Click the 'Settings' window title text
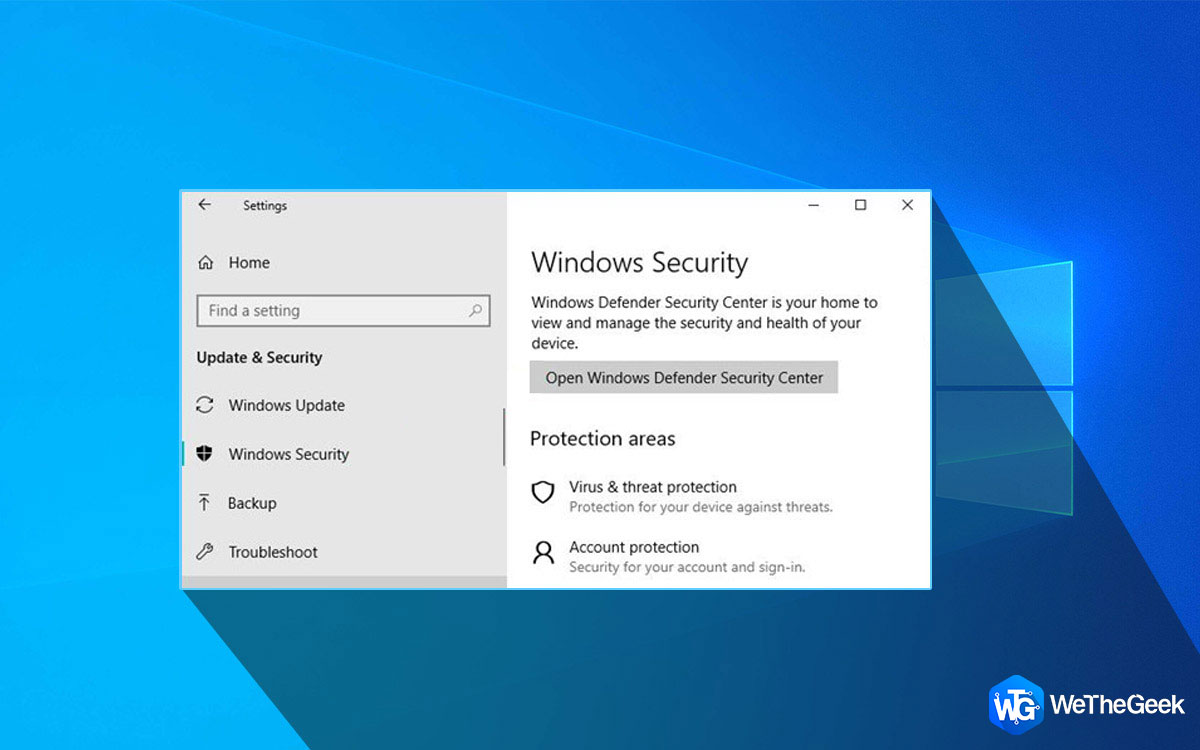The image size is (1200, 750). [265, 206]
